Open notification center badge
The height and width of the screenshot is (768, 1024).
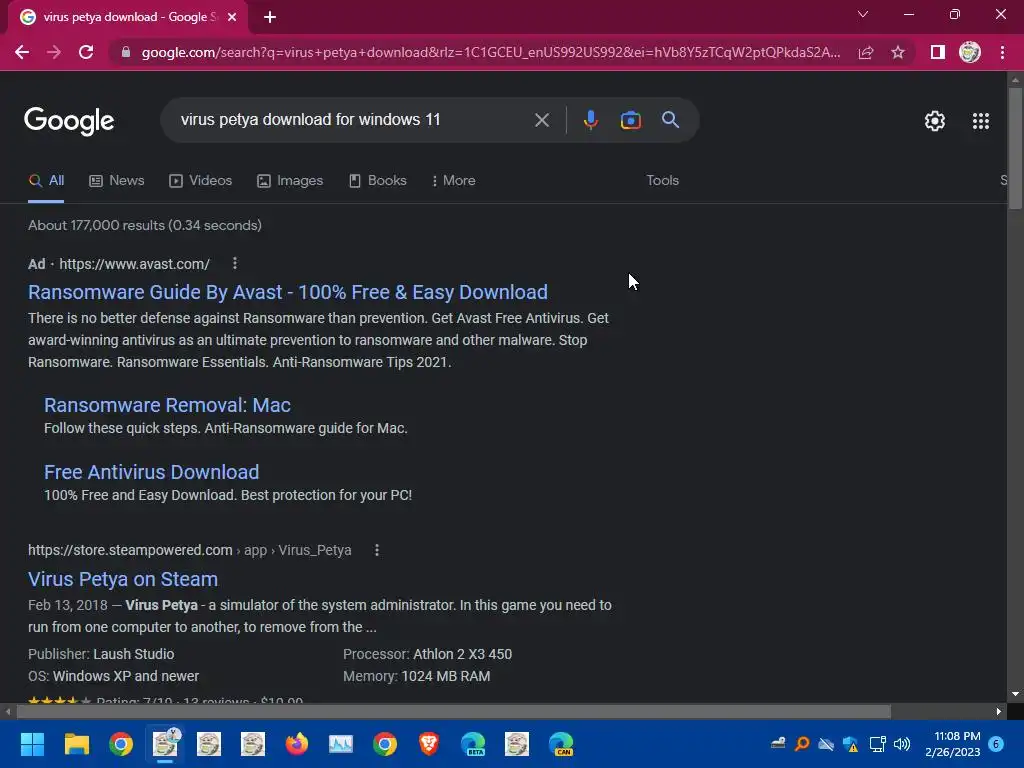pyautogui.click(x=997, y=744)
